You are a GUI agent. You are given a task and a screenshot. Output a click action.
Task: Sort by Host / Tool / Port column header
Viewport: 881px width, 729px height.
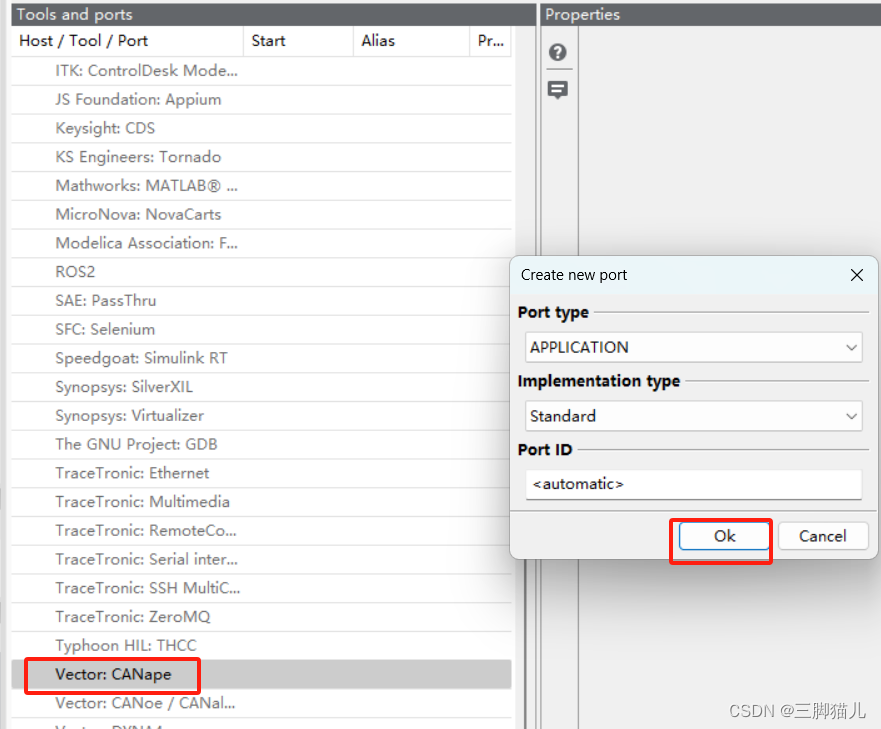click(127, 41)
